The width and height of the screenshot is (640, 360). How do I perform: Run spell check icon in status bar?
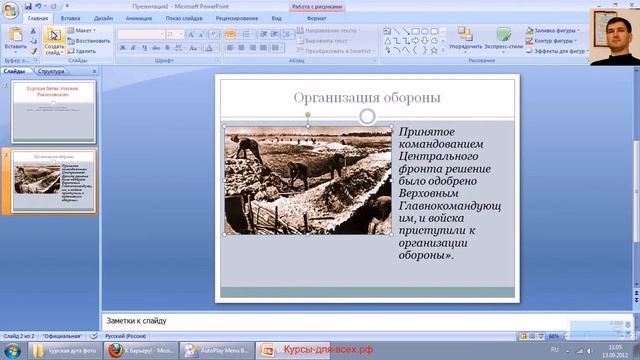pos(93,336)
